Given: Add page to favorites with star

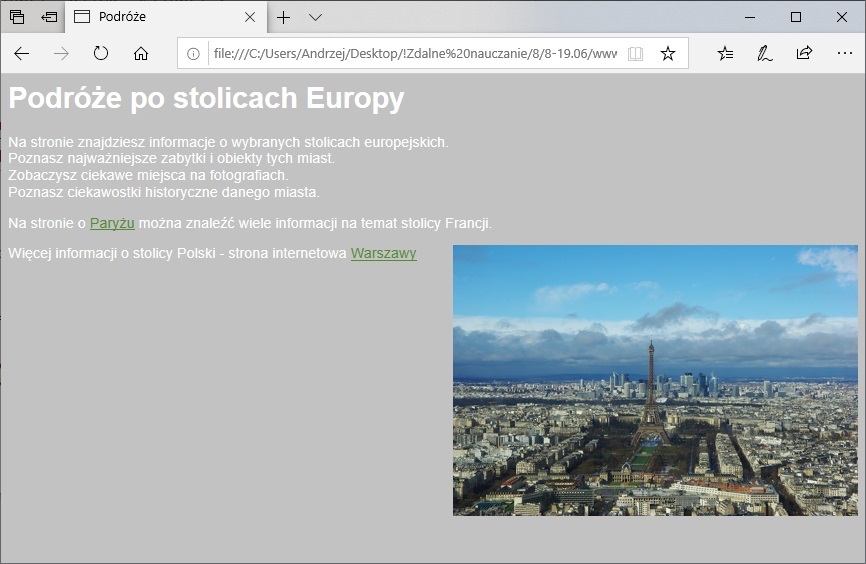Looking at the screenshot, I should [668, 54].
